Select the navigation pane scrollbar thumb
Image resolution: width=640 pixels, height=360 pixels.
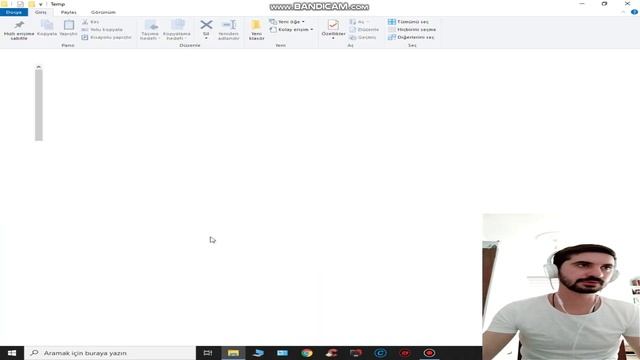(39, 105)
